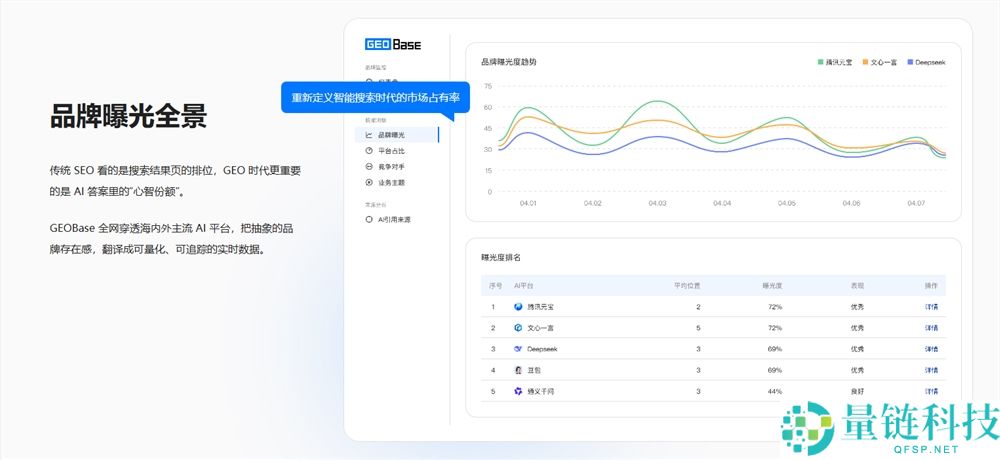Viewport: 1000px width, 460px height.
Task: Toggle the orange 文心一言 legend swatch
Action: (865, 62)
